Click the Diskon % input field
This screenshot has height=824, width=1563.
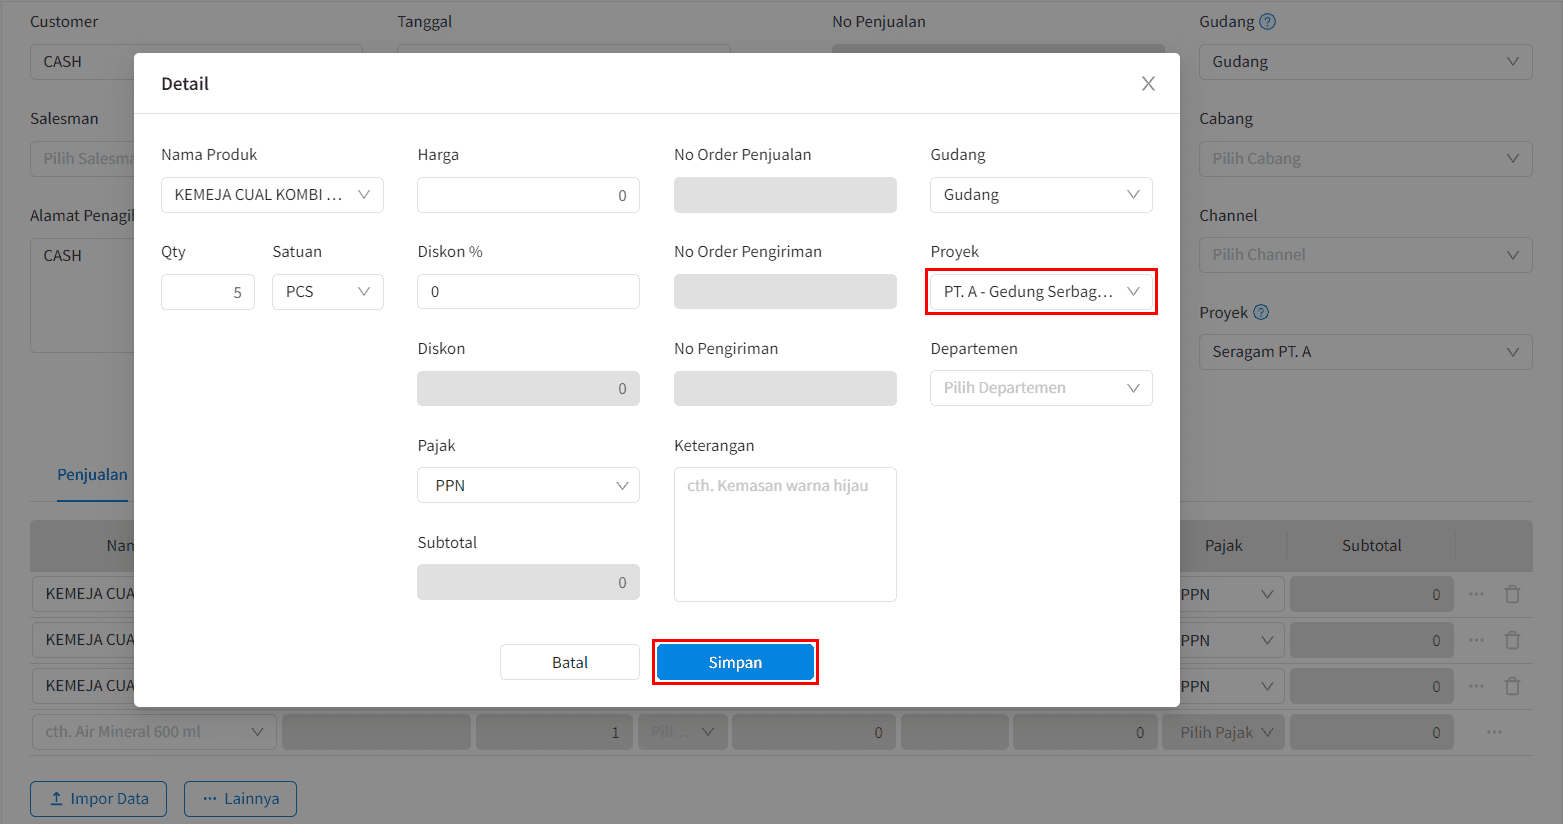tap(528, 292)
